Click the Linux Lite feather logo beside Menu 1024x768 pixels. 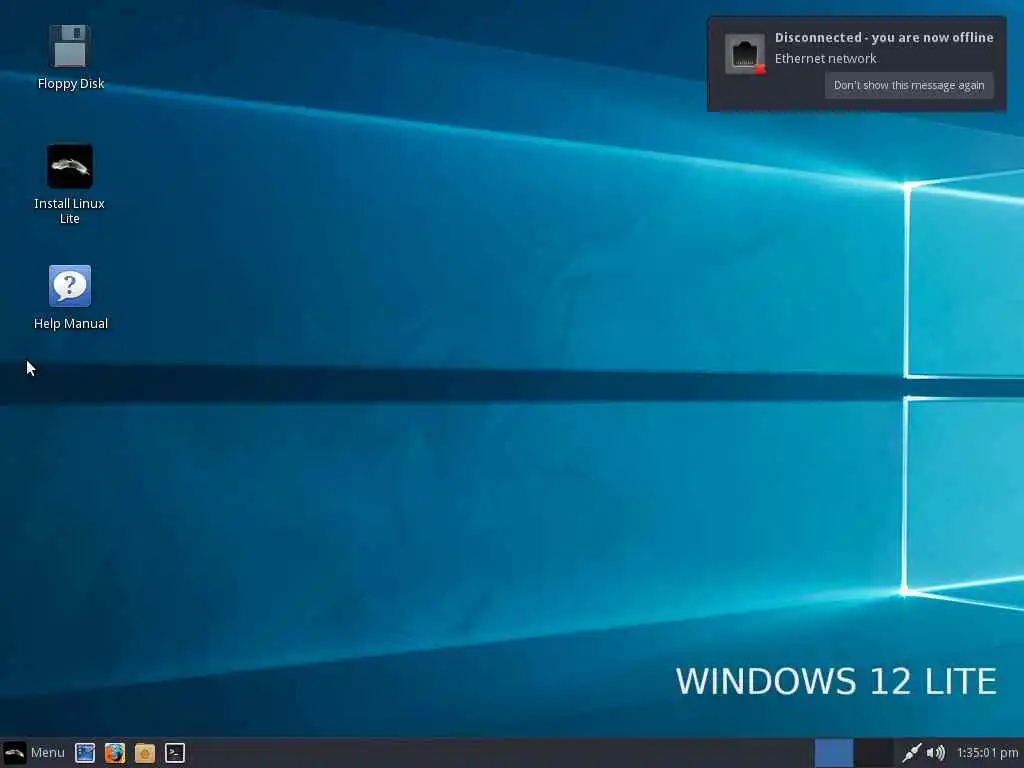[14, 753]
